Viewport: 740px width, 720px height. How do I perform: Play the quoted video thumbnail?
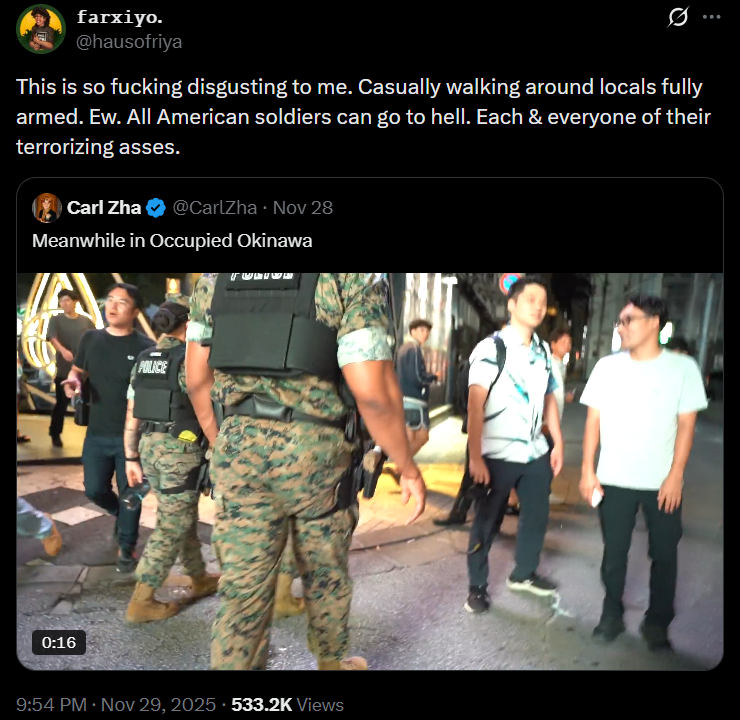(x=370, y=471)
